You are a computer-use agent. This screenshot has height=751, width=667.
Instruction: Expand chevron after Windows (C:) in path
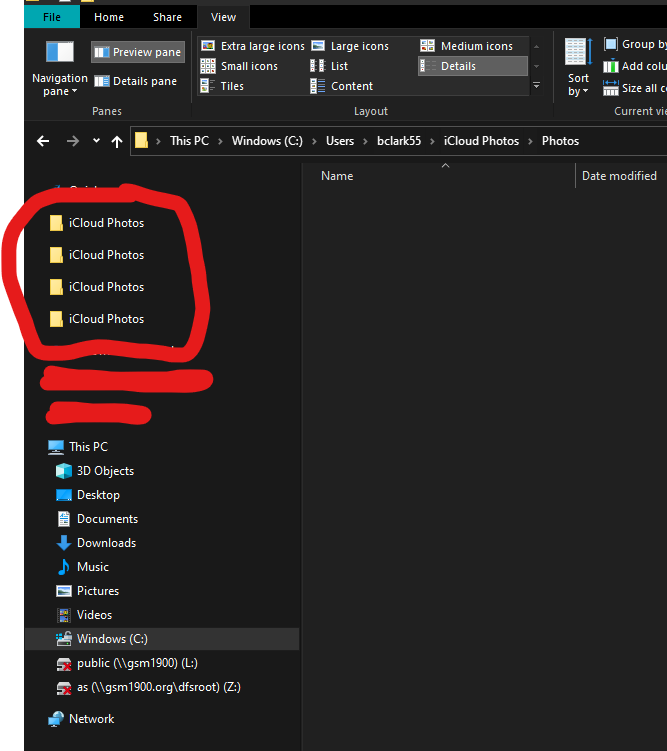(314, 141)
